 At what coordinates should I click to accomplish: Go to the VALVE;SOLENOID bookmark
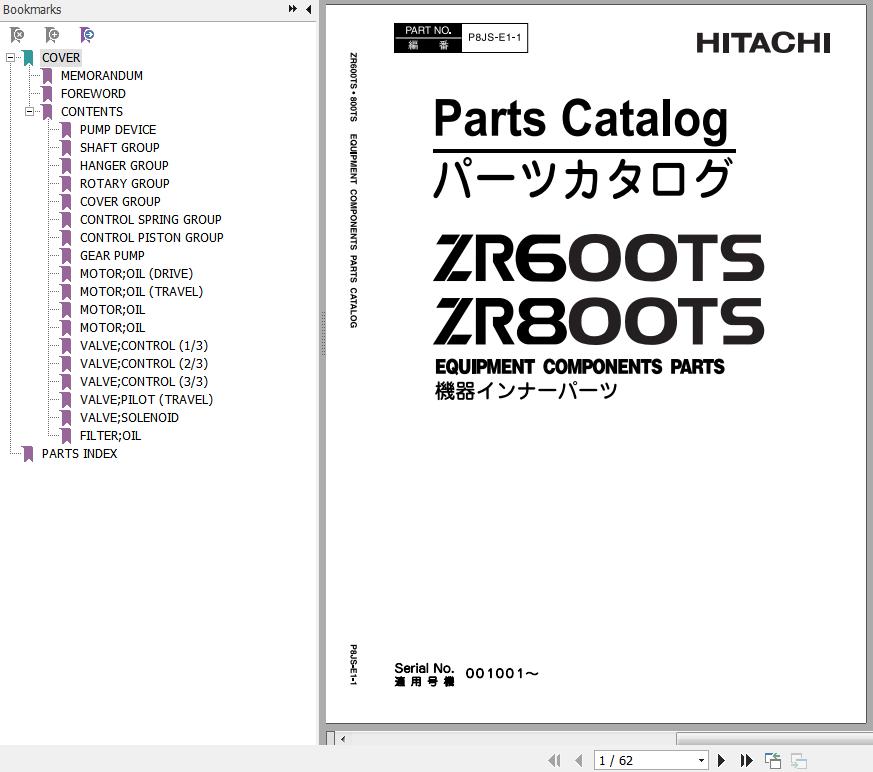(129, 418)
